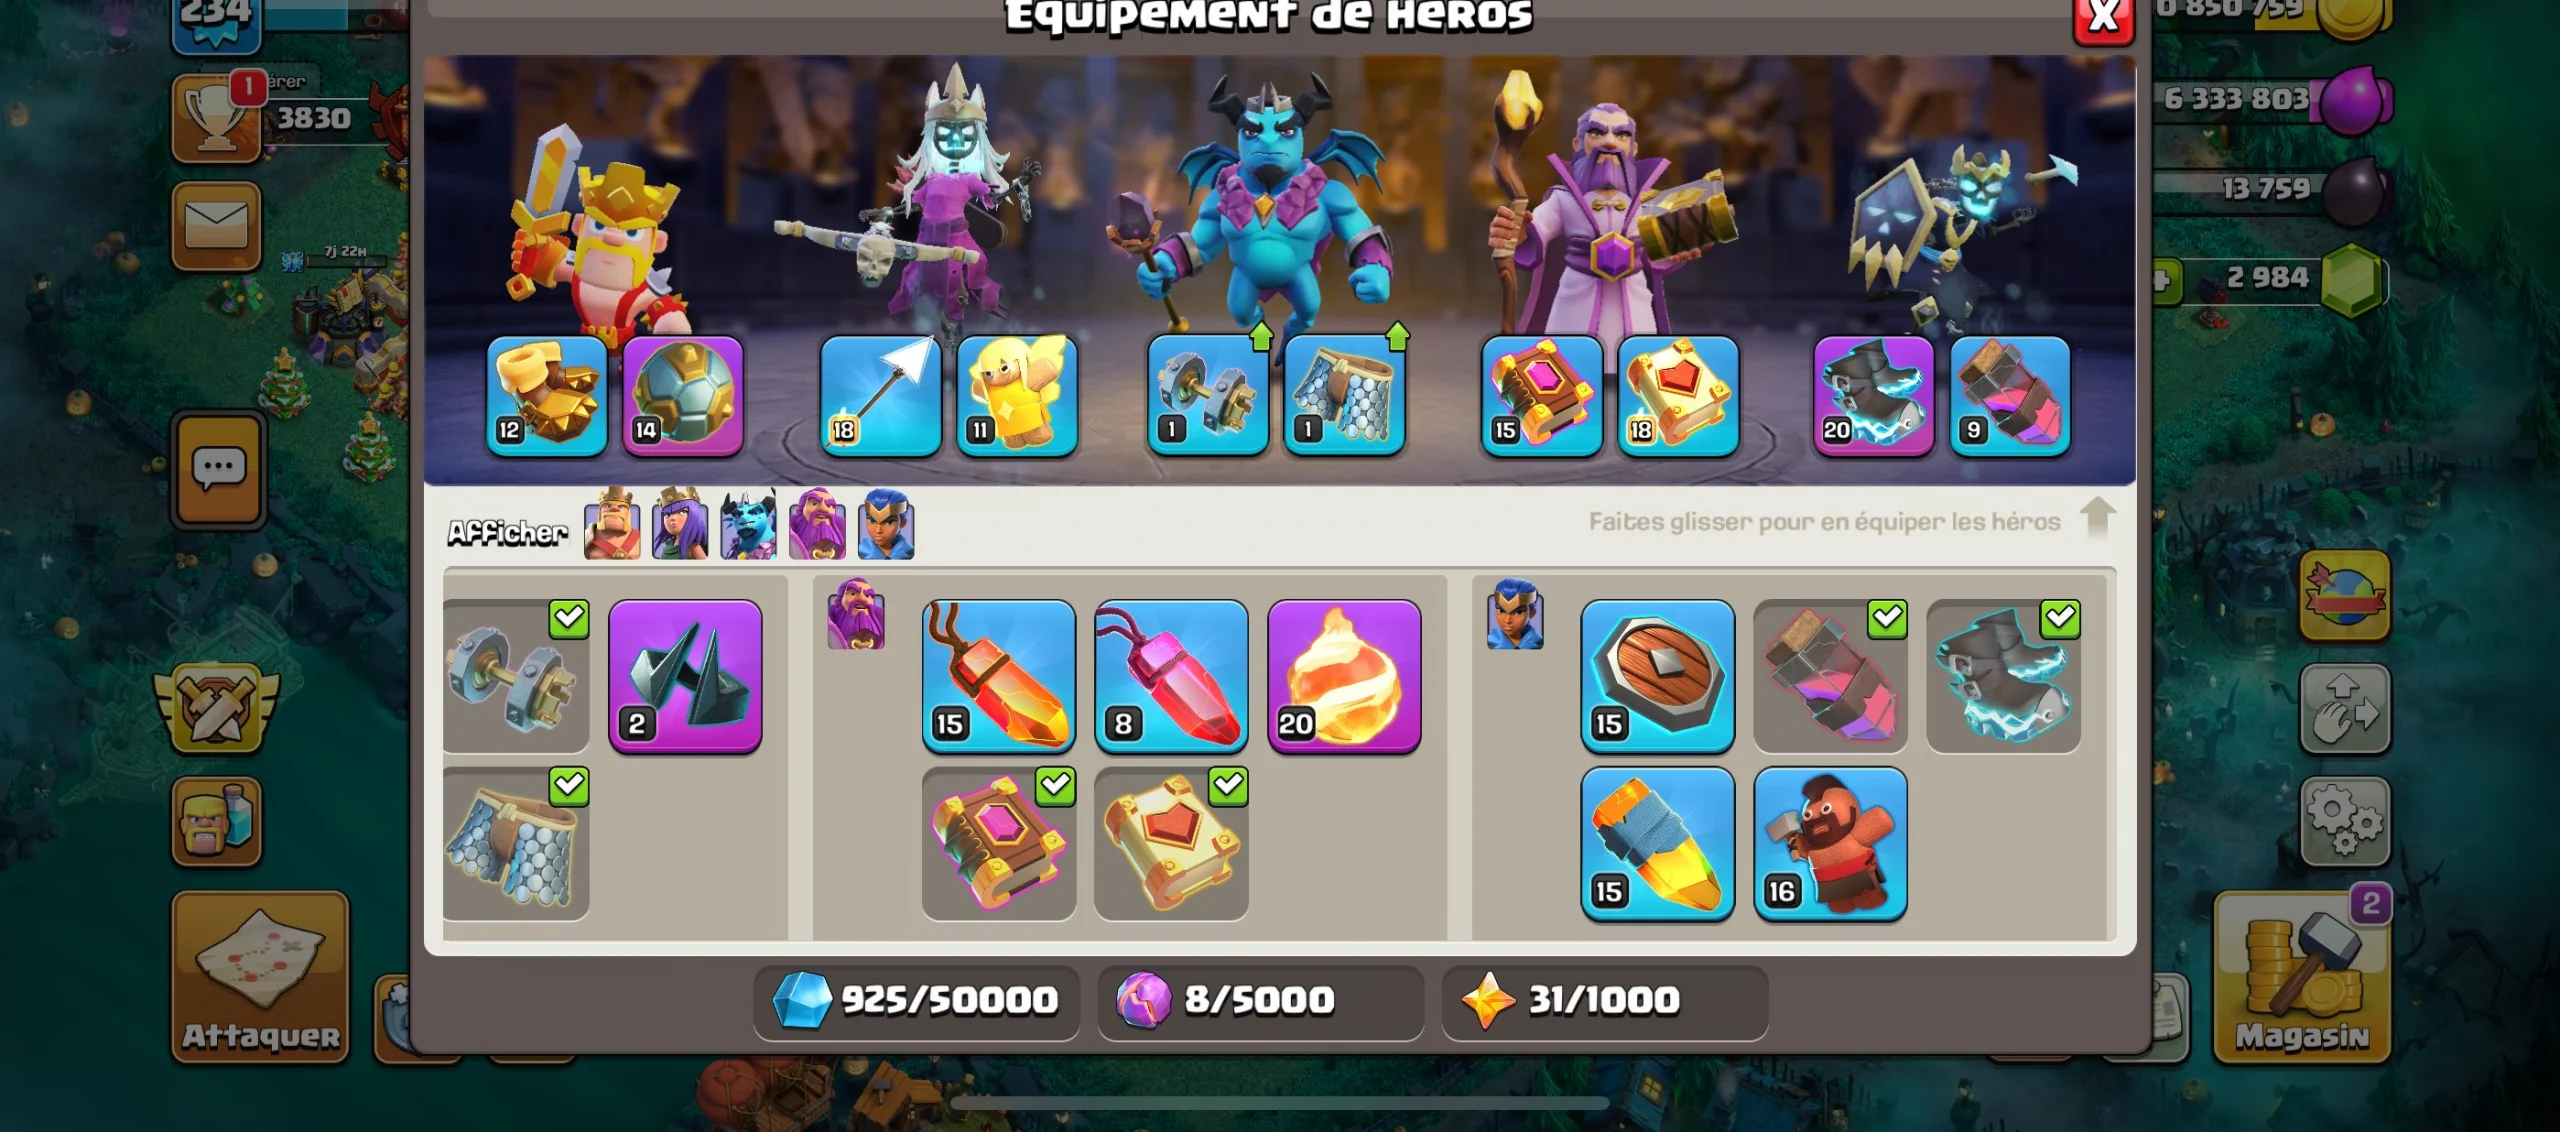Open the Spiky Ball equipment level 14

pos(683,396)
